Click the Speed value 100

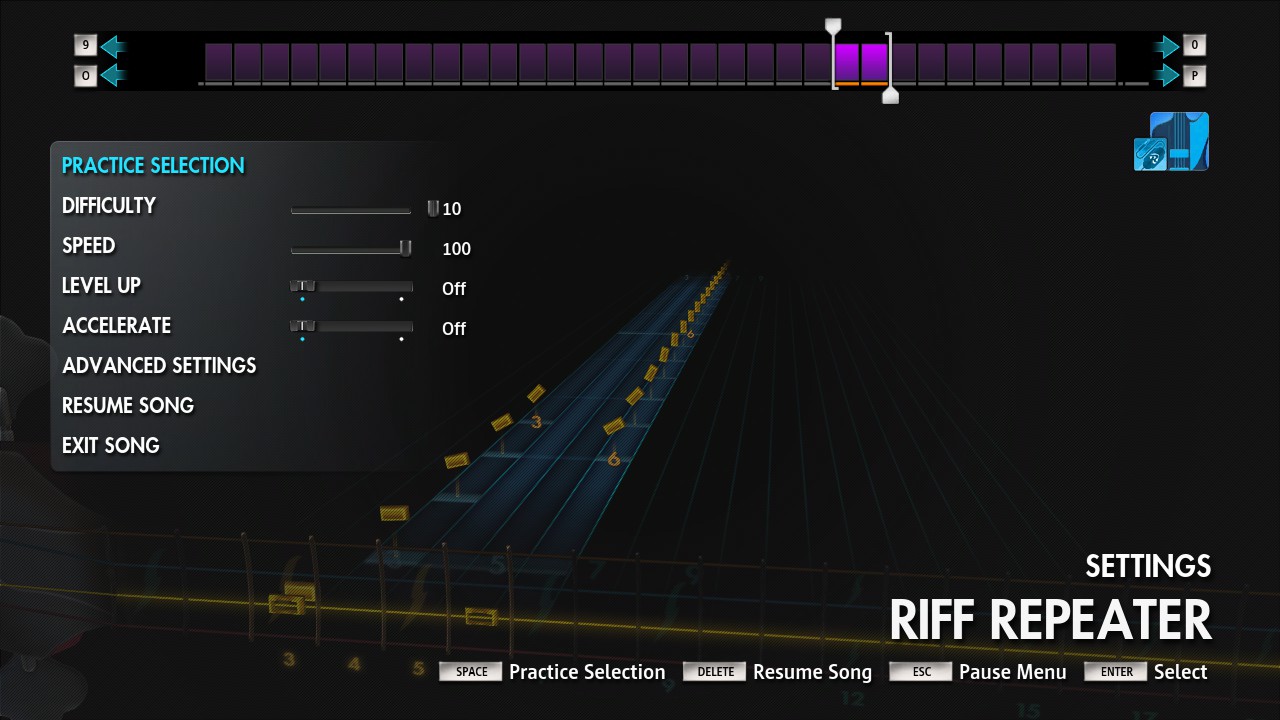456,249
